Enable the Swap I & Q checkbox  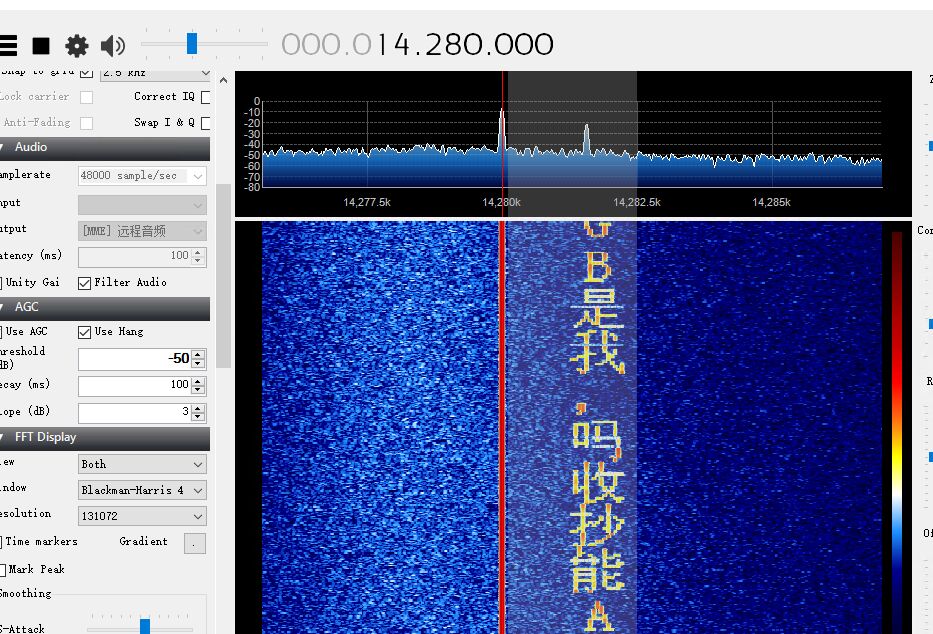[206, 123]
